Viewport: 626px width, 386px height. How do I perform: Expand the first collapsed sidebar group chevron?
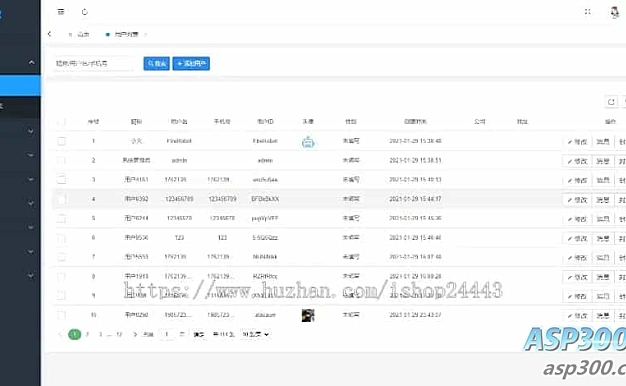pyautogui.click(x=31, y=131)
